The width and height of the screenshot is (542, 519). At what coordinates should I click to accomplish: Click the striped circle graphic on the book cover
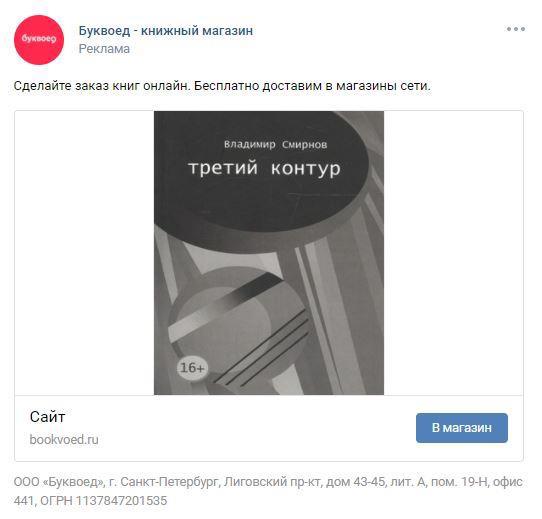239,325
